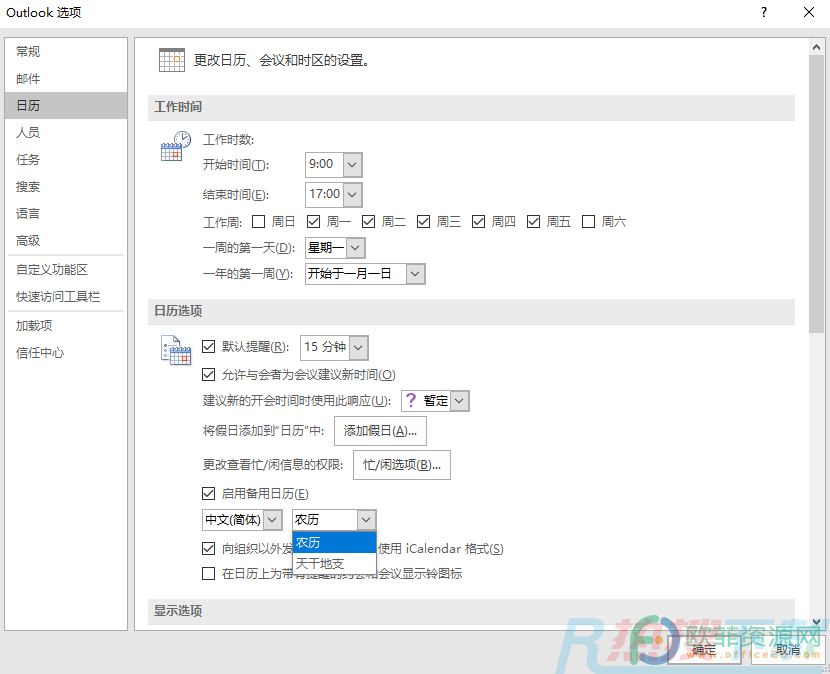Open the 中文(简体) language dropdown
Screen dimensions: 830x674
pyautogui.click(x=273, y=520)
